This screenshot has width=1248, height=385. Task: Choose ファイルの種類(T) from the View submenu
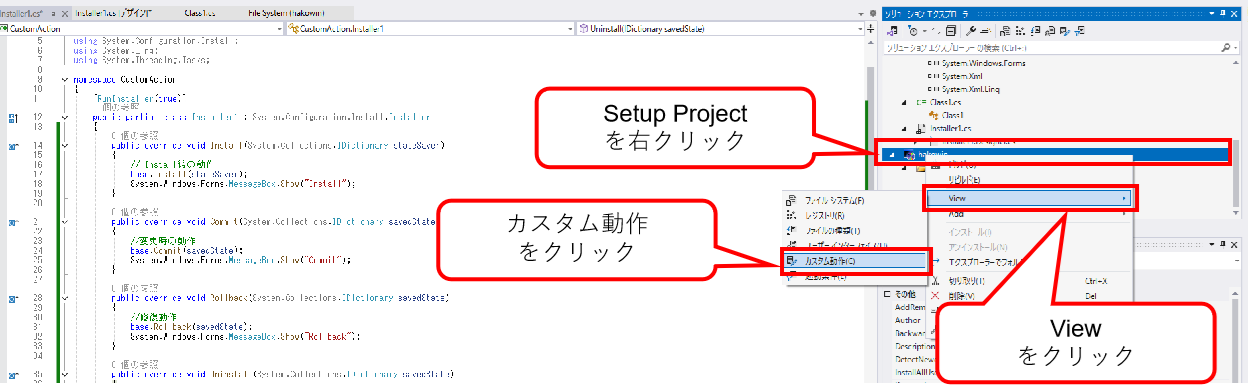tap(855, 230)
